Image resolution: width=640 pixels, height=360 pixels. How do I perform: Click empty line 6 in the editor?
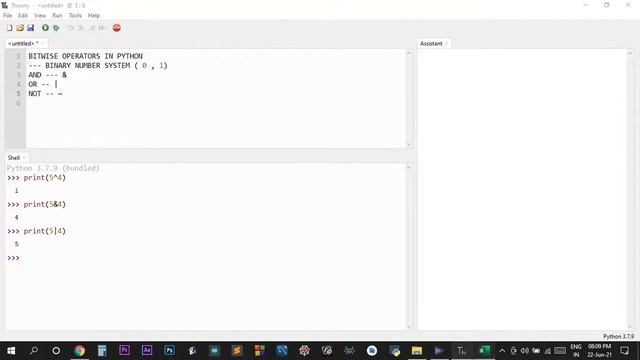[216, 103]
